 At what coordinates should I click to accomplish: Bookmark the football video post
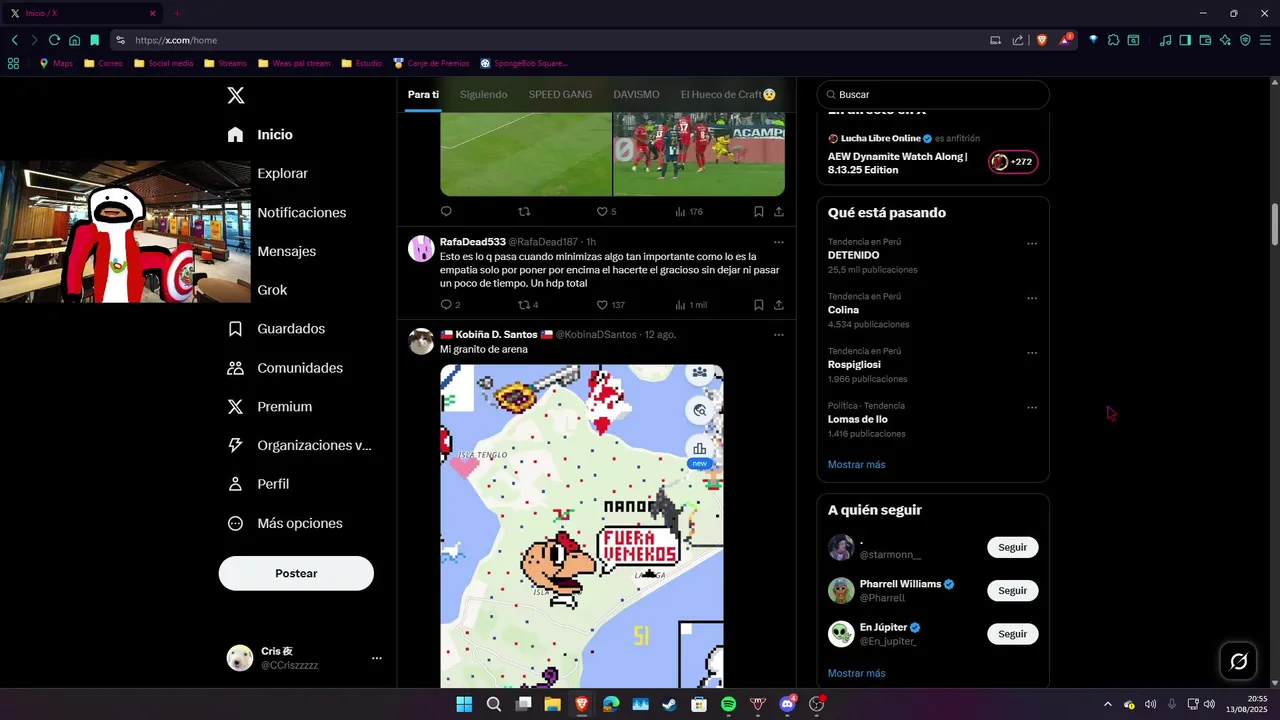tap(759, 211)
